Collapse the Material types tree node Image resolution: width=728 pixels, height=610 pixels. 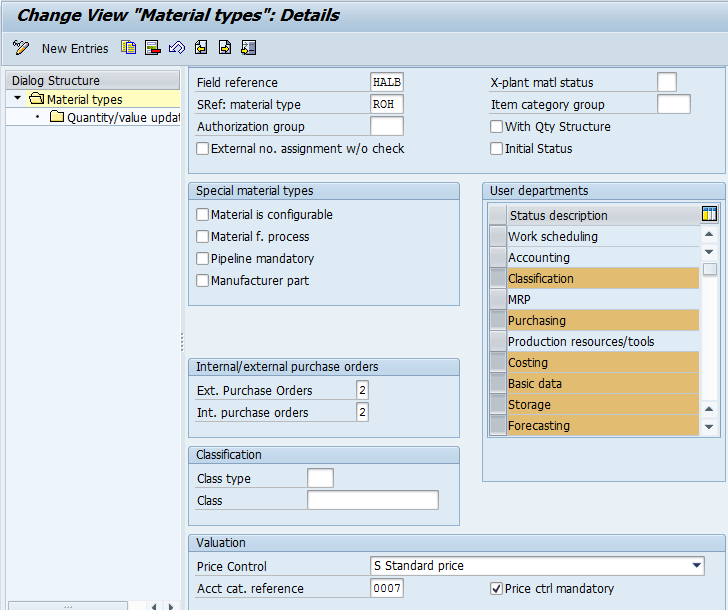click(x=18, y=98)
